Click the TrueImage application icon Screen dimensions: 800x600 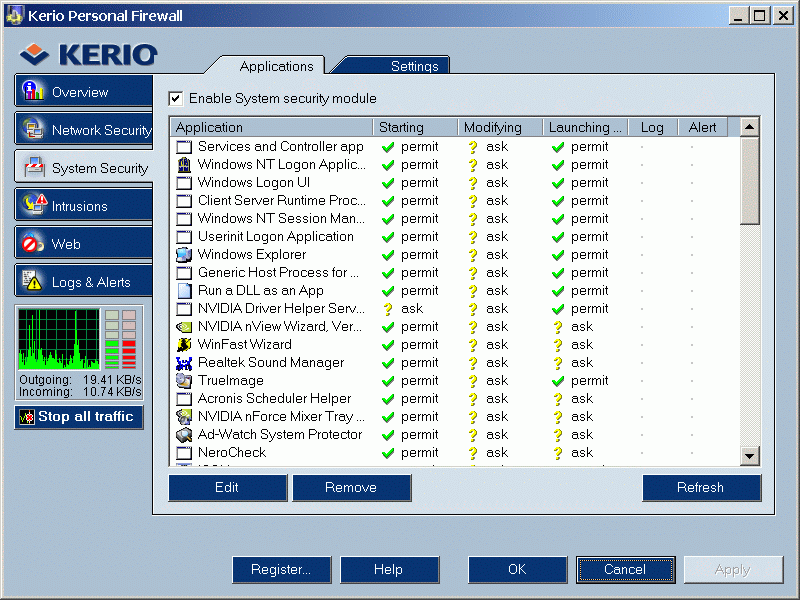click(x=184, y=381)
